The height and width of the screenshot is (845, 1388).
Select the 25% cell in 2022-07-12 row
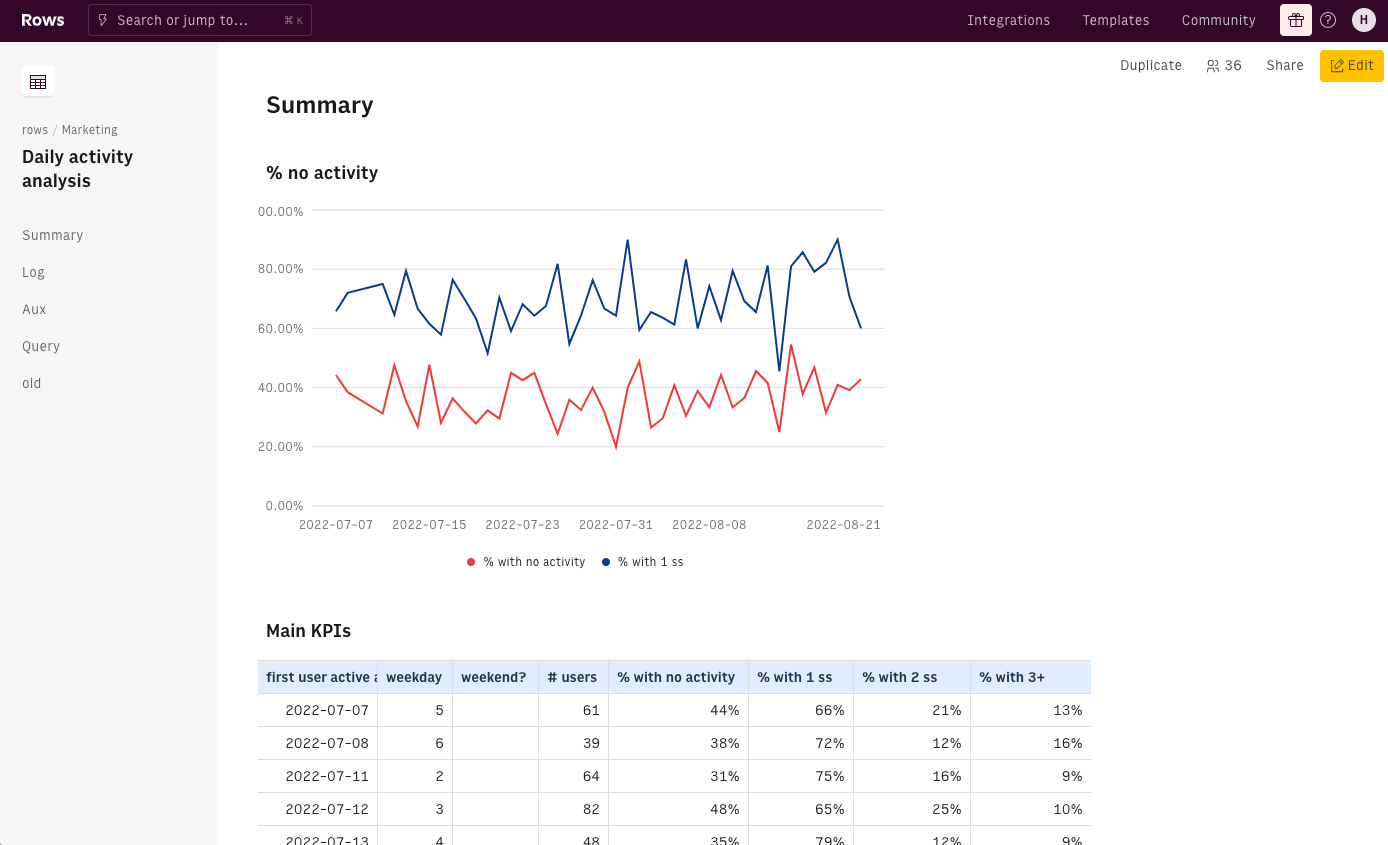[912, 809]
